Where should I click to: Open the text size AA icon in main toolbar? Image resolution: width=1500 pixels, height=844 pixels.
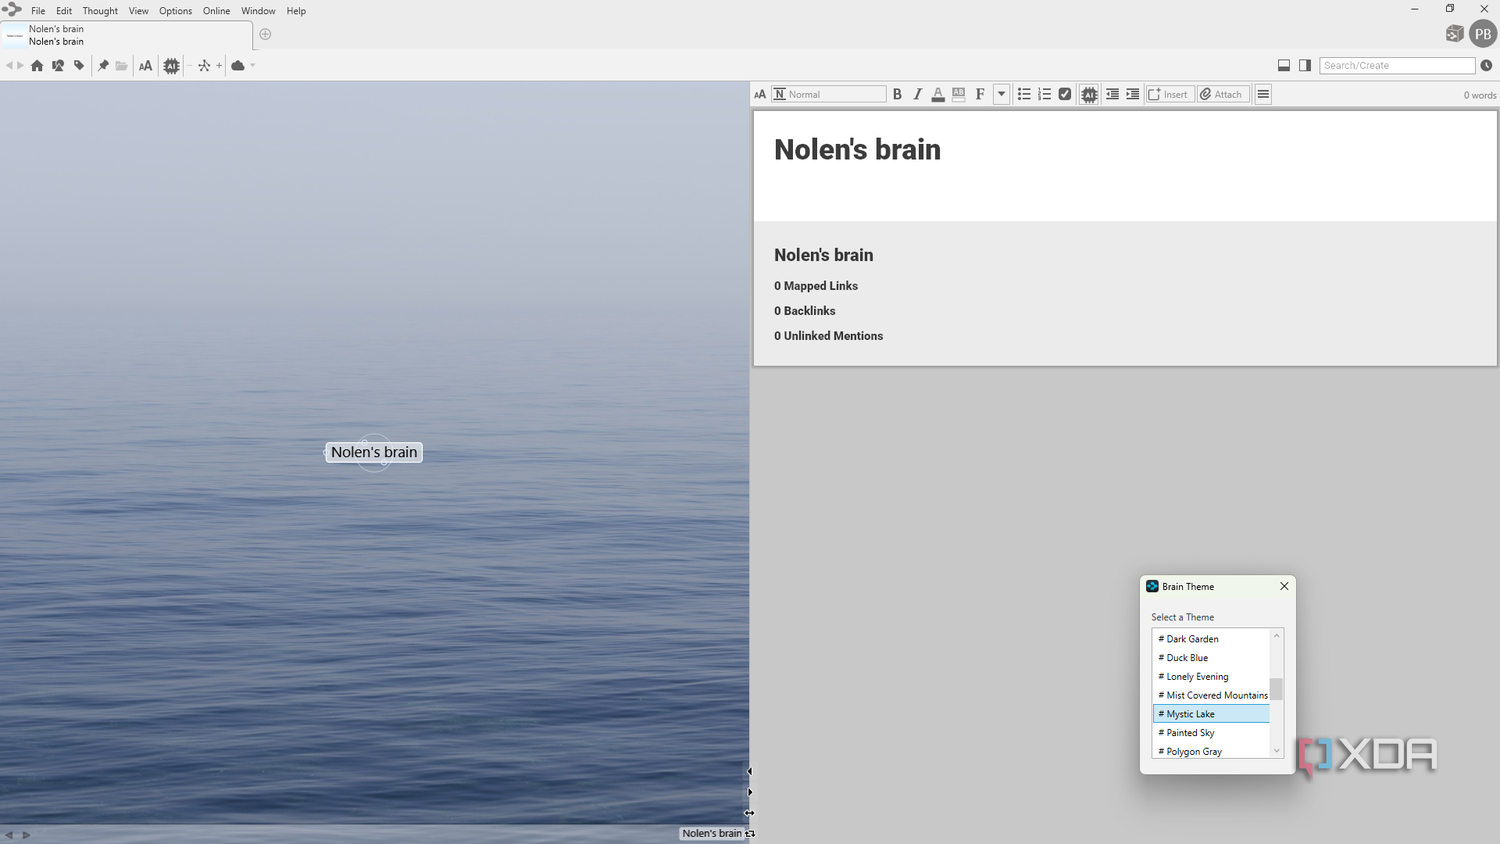[146, 66]
